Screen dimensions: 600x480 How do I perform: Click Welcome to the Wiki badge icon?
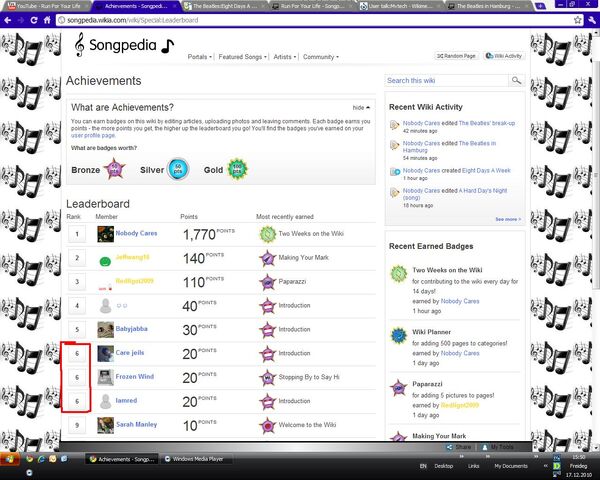[267, 425]
